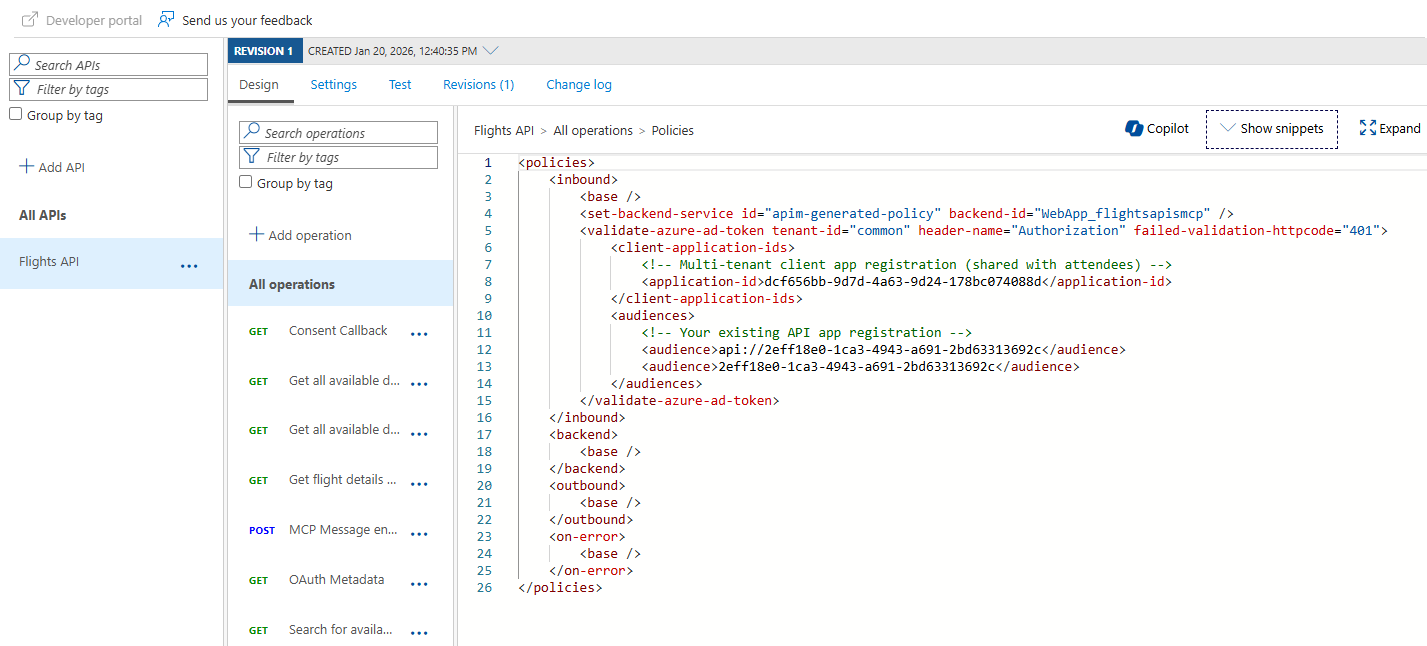Select the All operations item
The width and height of the screenshot is (1427, 646).
[x=292, y=284]
